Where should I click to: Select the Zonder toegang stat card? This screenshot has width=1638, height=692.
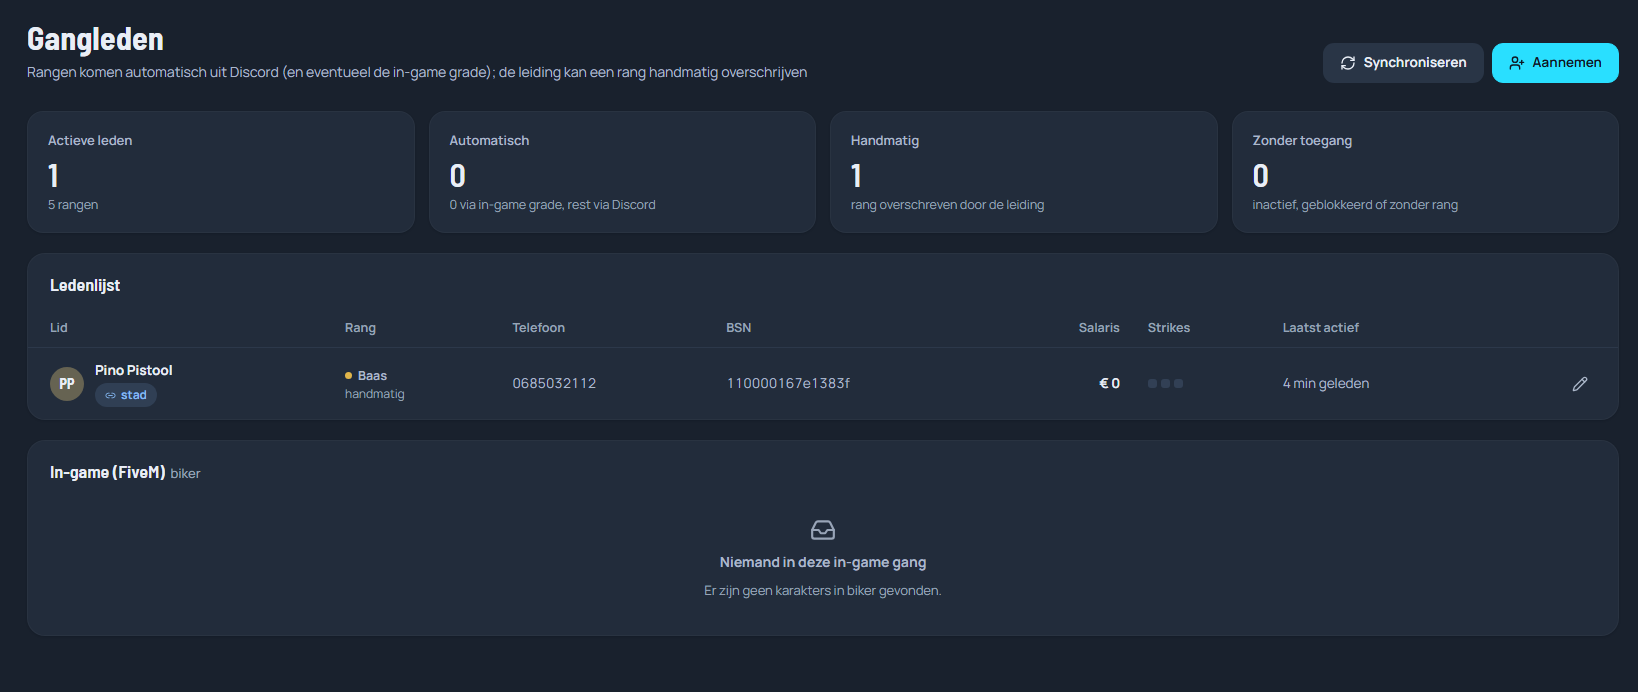pos(1425,172)
